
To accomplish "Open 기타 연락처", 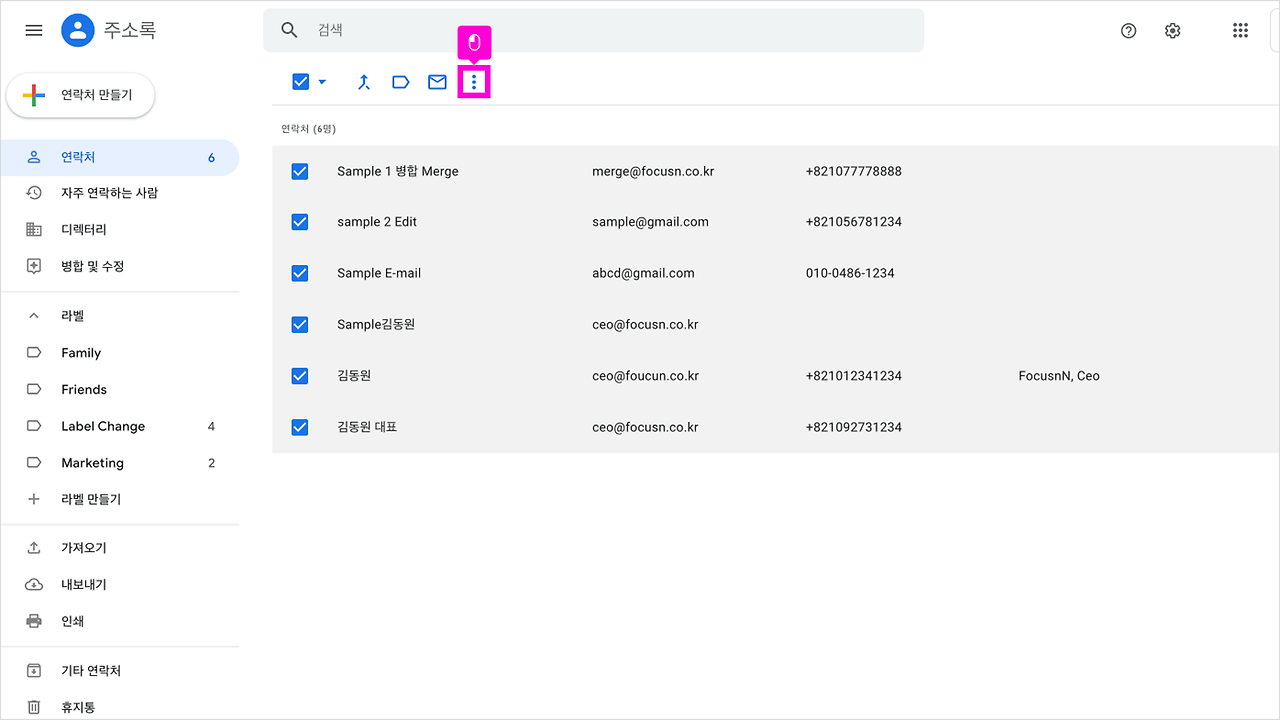I will click(x=120, y=671).
